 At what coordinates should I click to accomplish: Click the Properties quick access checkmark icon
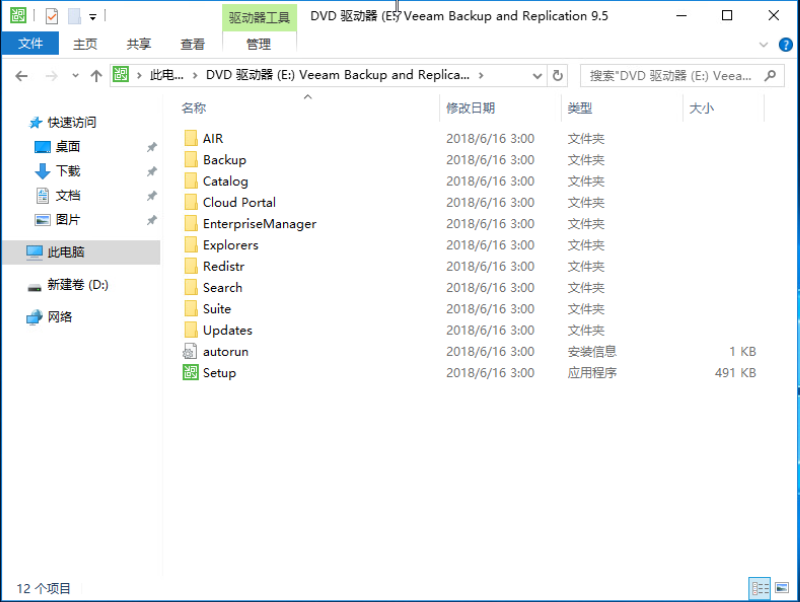pos(52,16)
